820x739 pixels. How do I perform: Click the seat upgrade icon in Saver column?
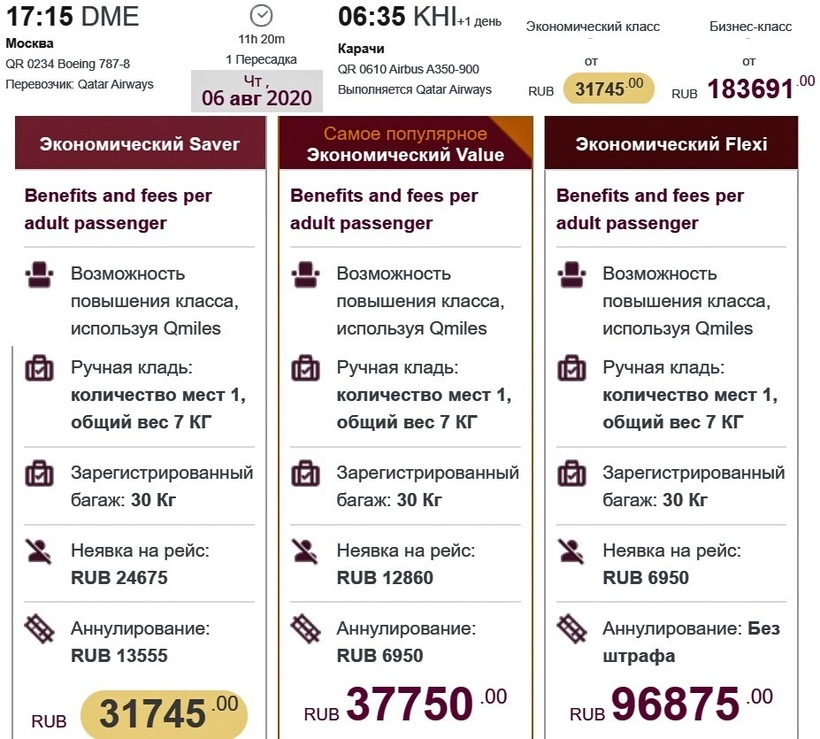(x=39, y=274)
